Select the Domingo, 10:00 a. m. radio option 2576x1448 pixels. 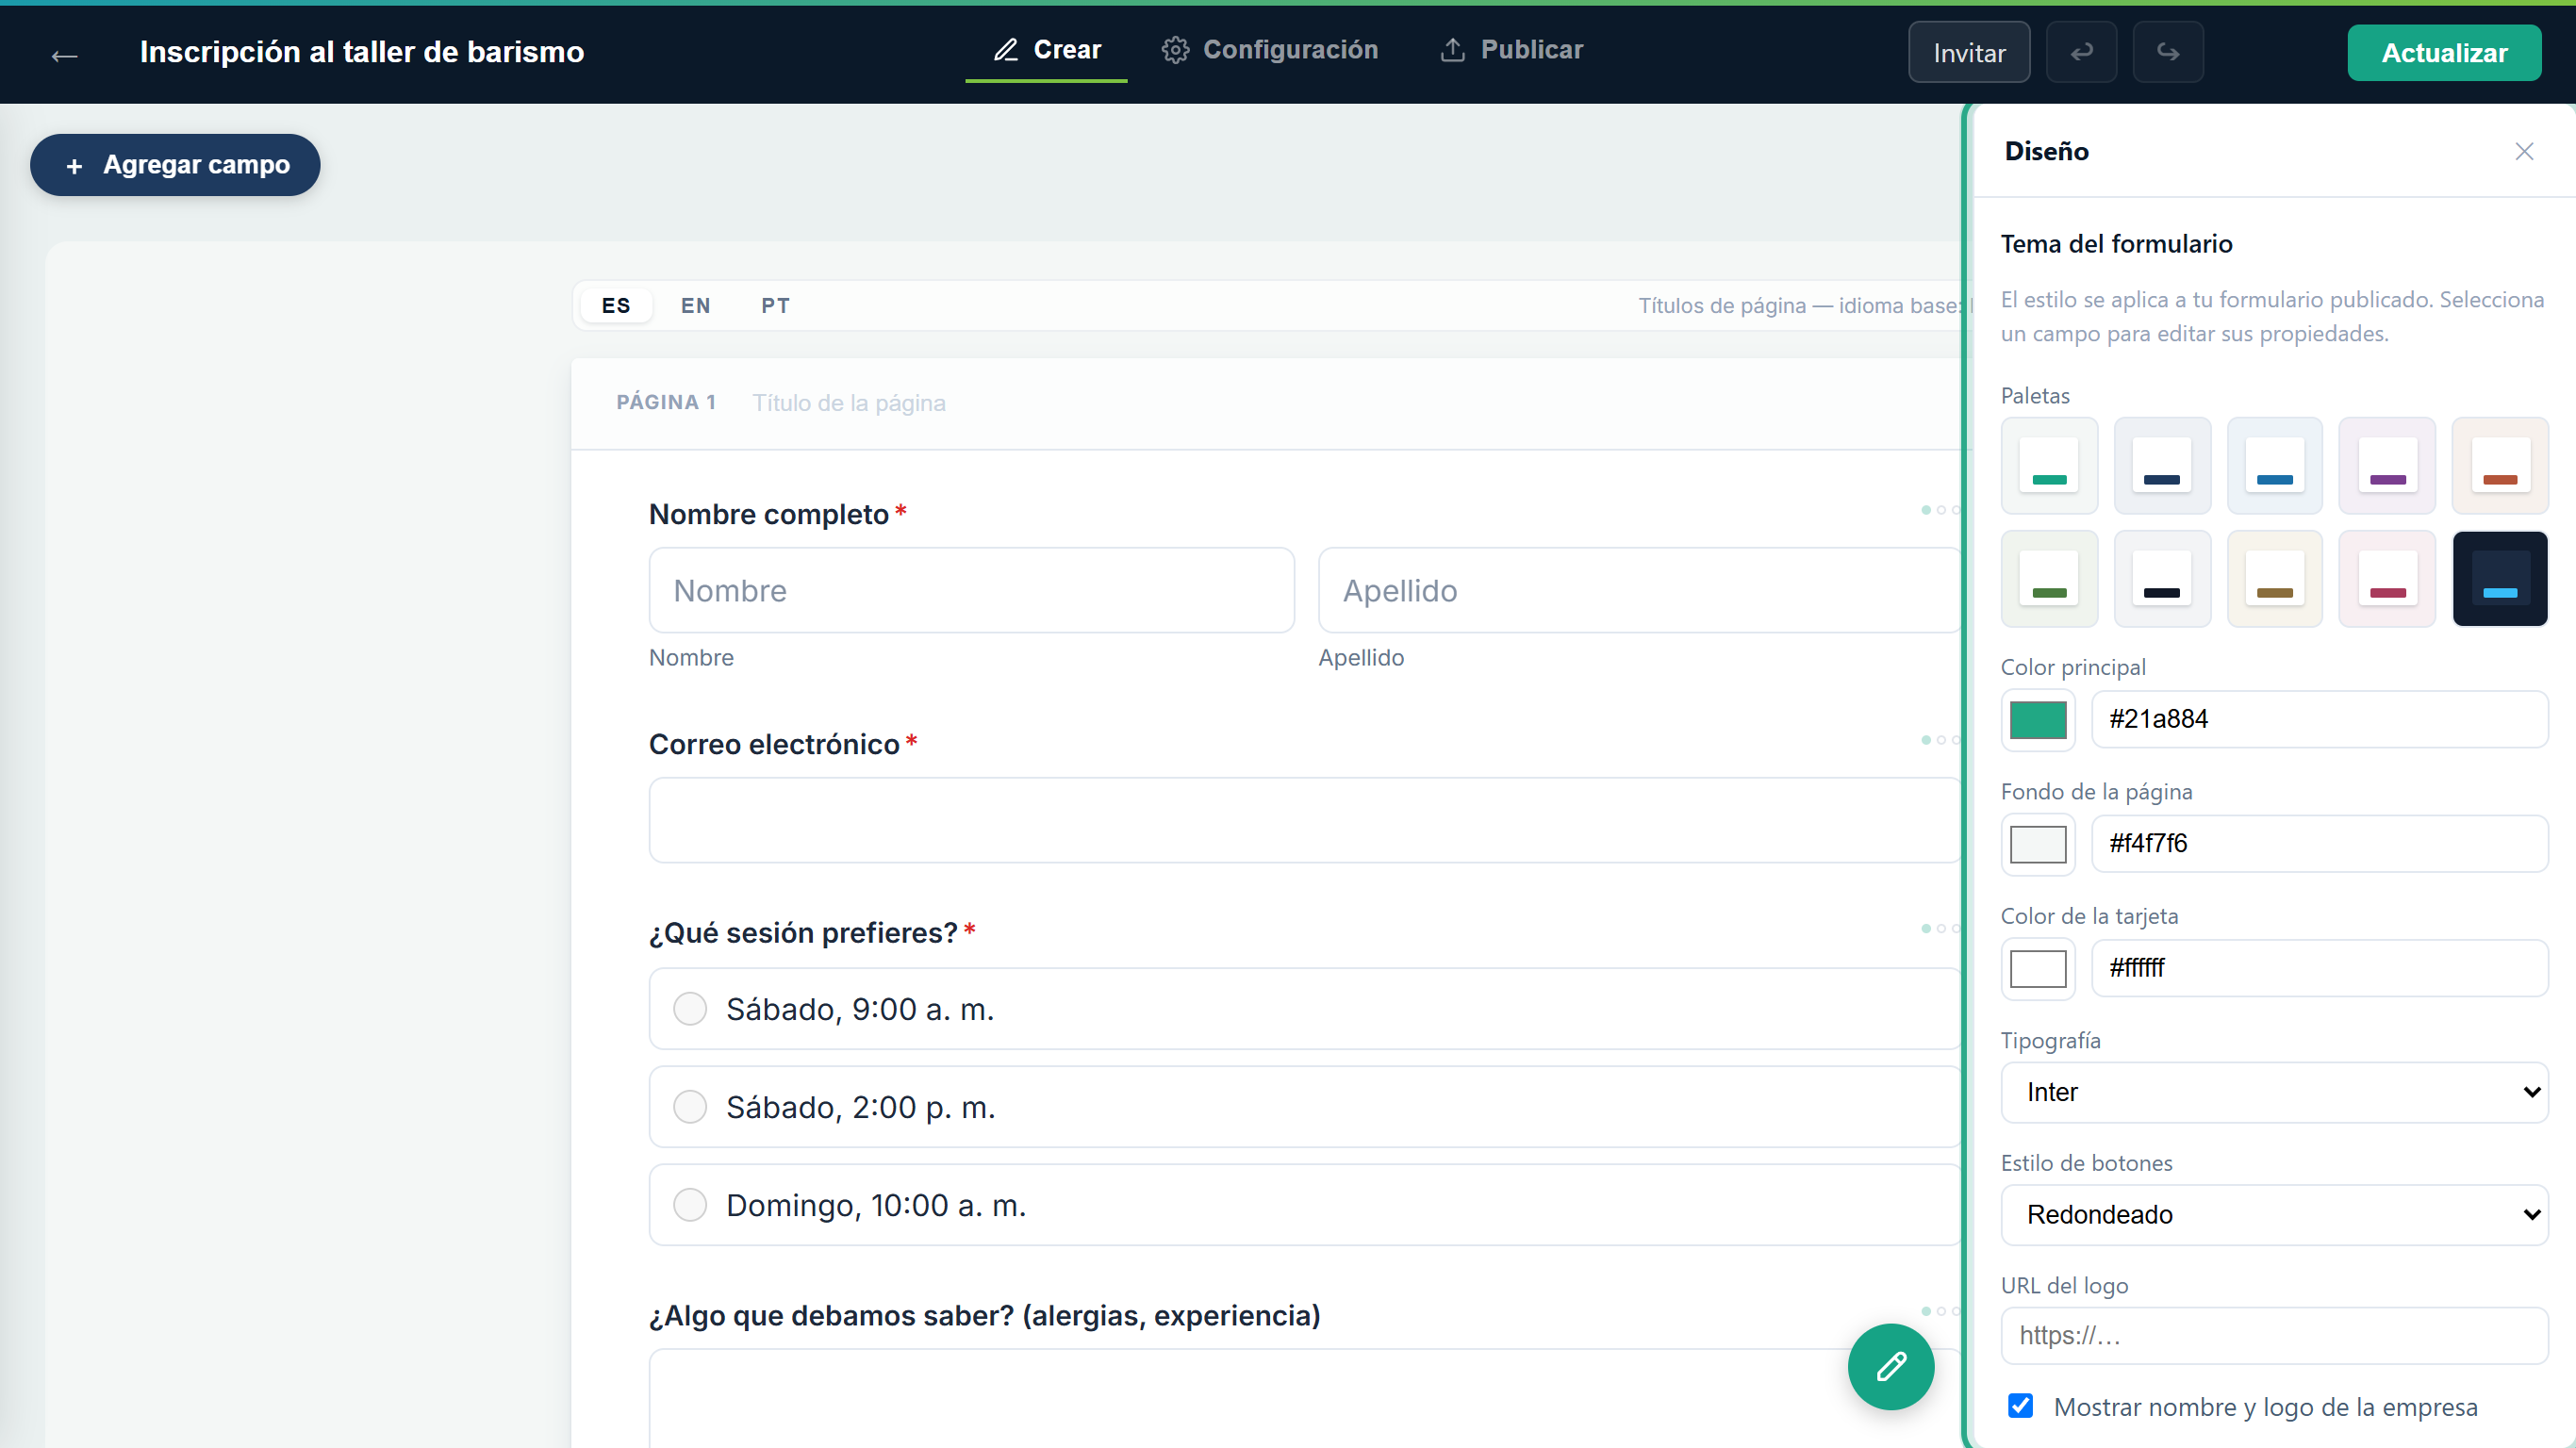[1304, 1205]
